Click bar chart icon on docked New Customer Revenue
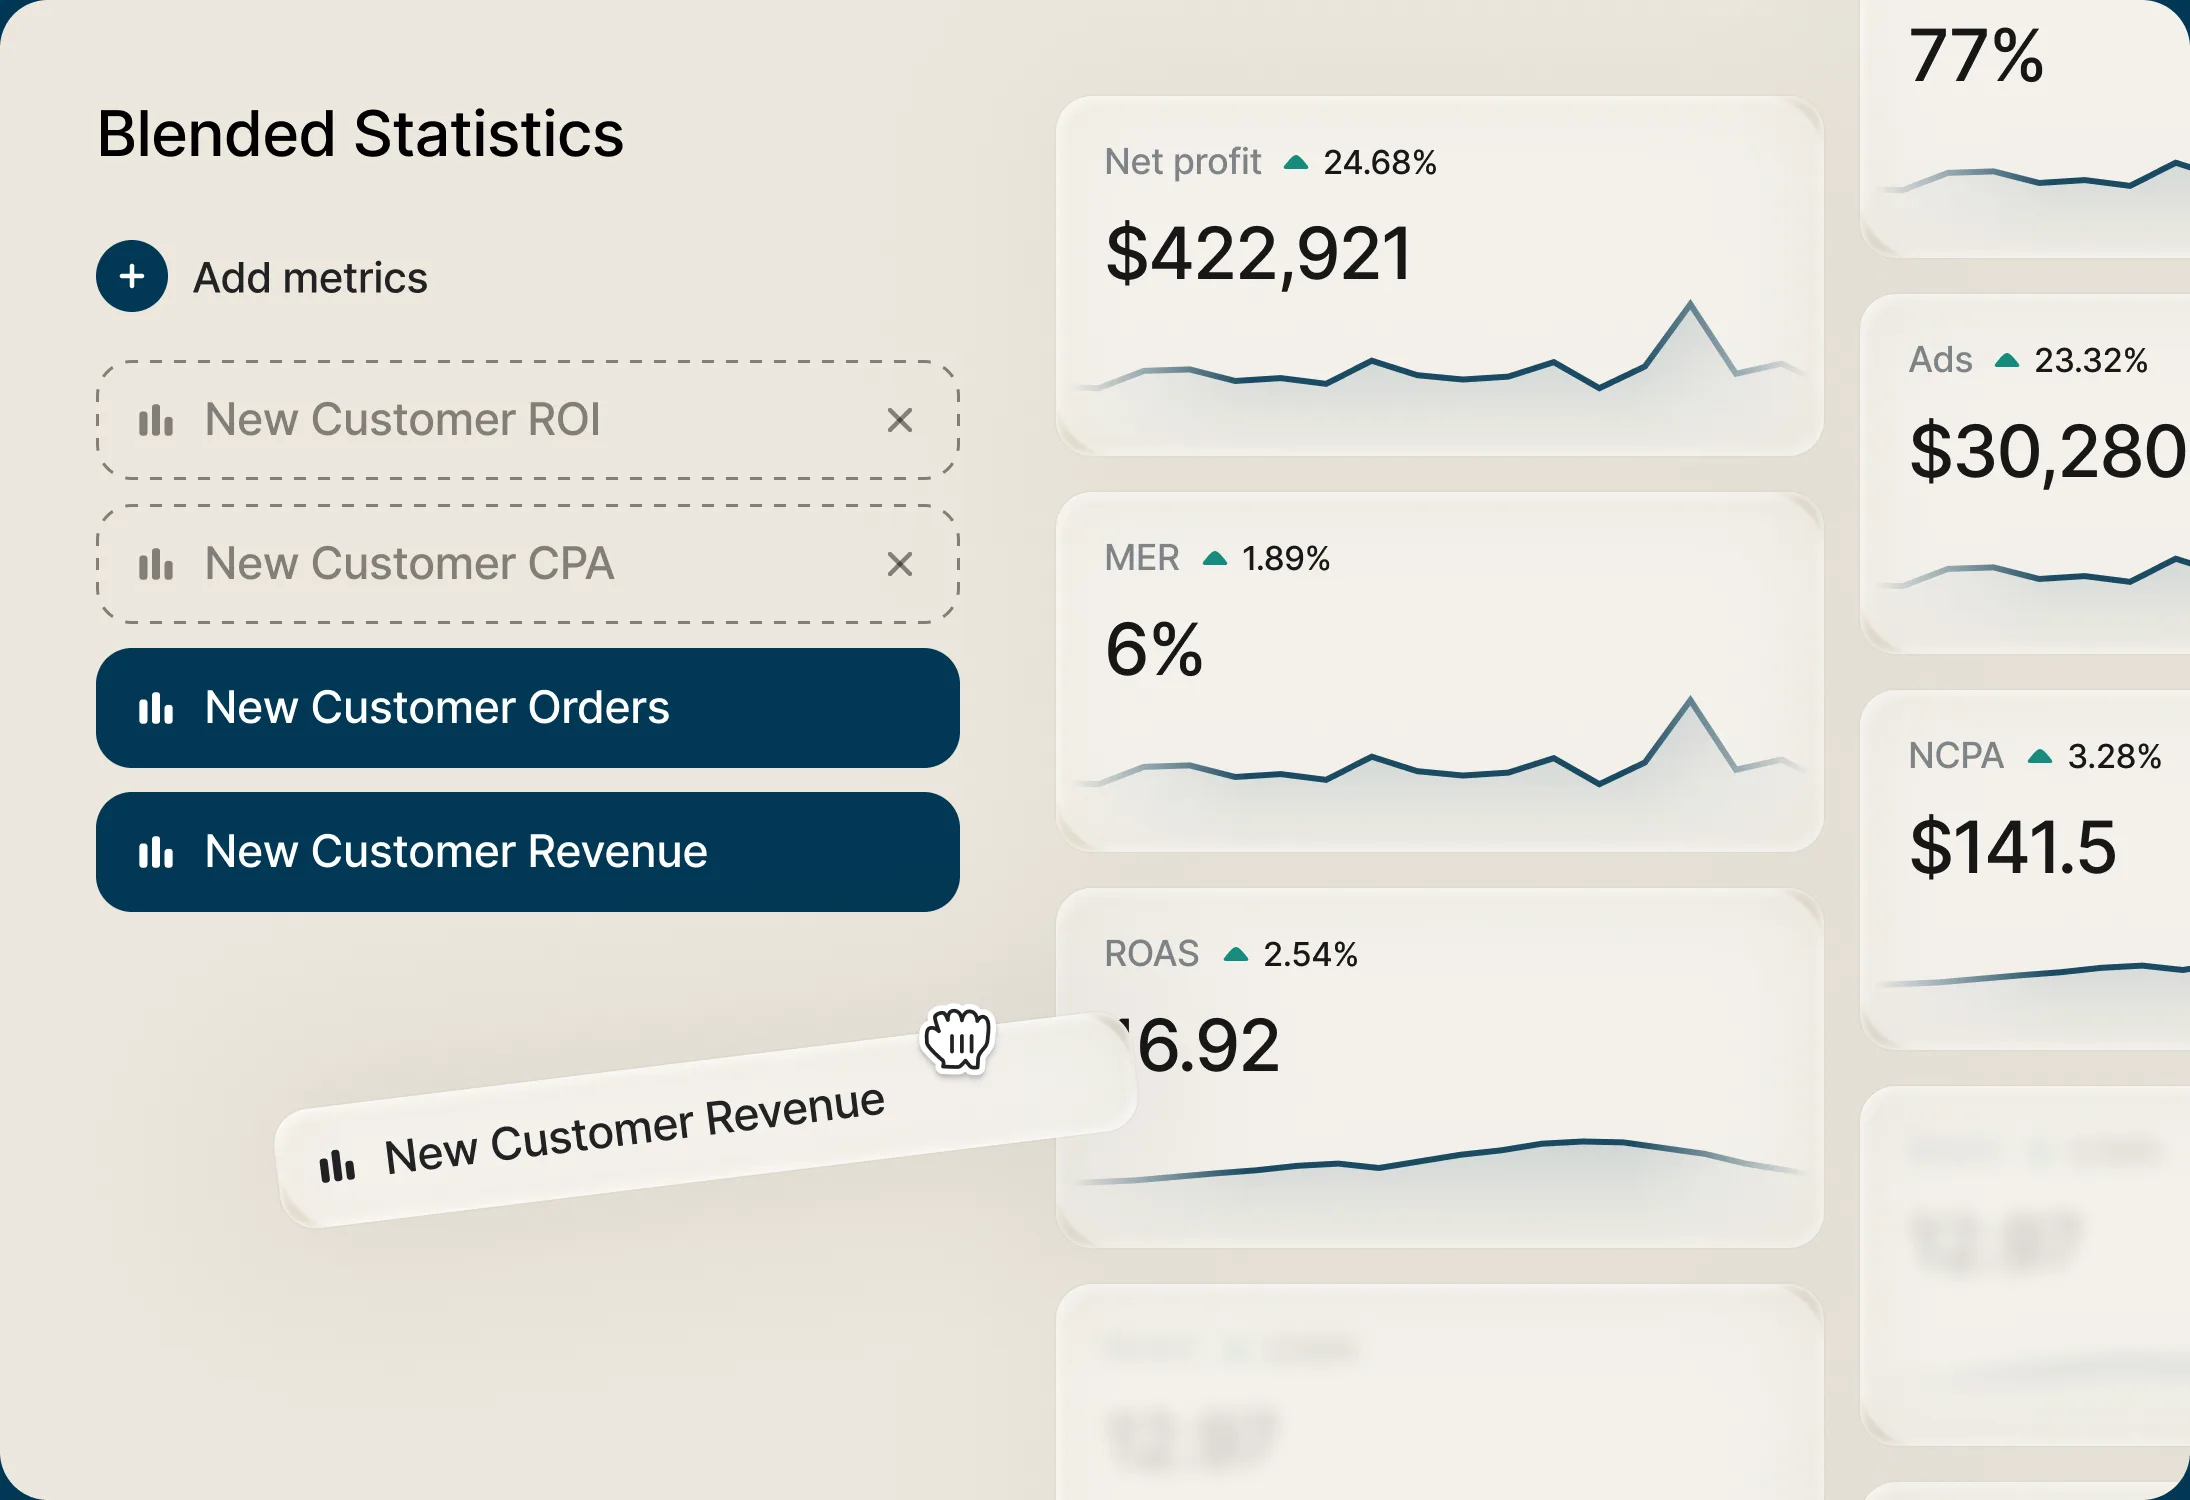Screen dimensions: 2190x1500 point(156,852)
